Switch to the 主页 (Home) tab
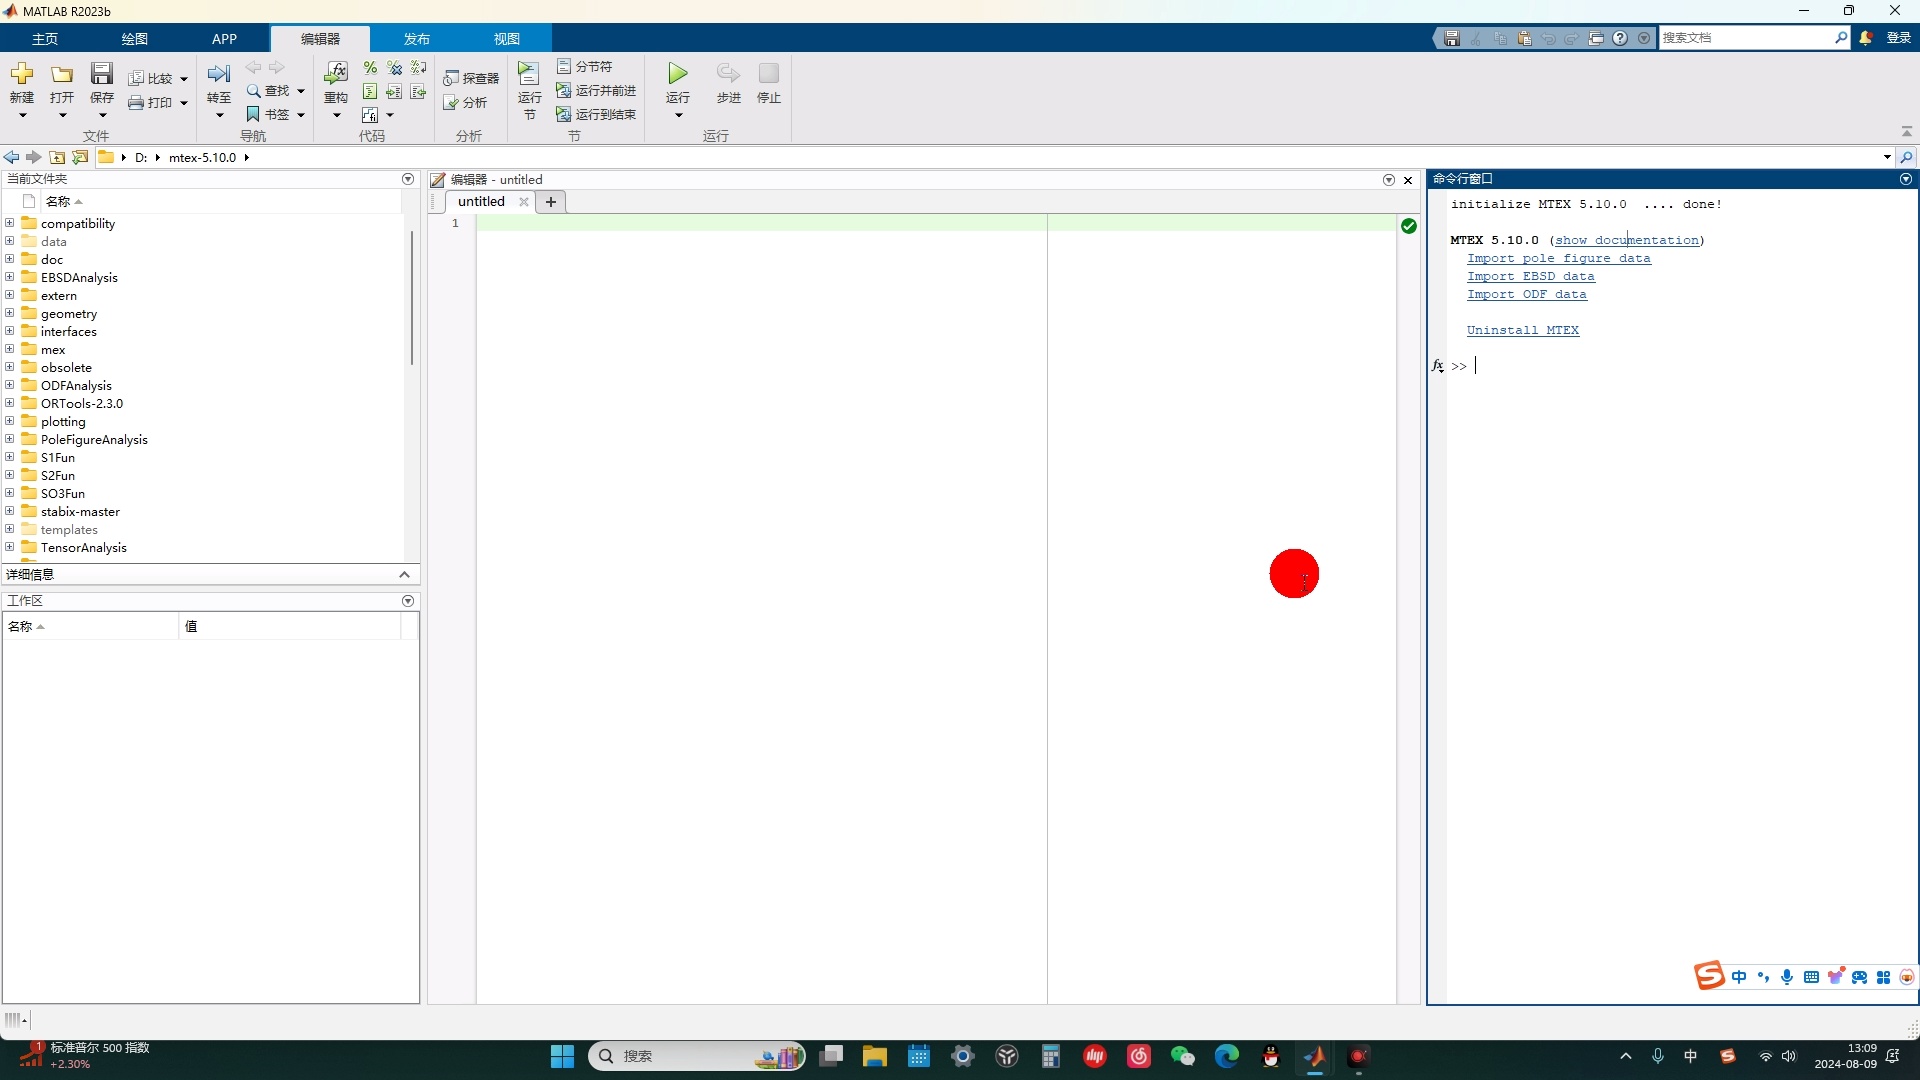Viewport: 1920px width, 1080px height. pyautogui.click(x=45, y=39)
